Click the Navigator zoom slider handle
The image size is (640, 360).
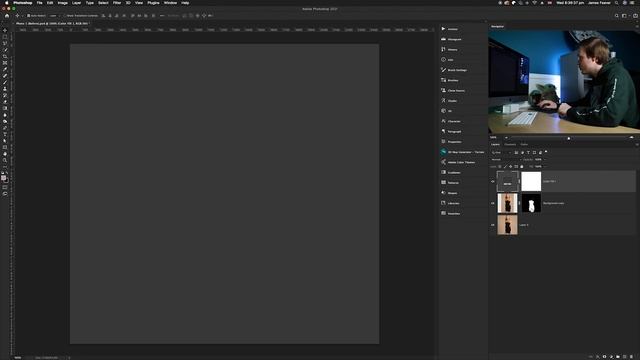point(569,138)
